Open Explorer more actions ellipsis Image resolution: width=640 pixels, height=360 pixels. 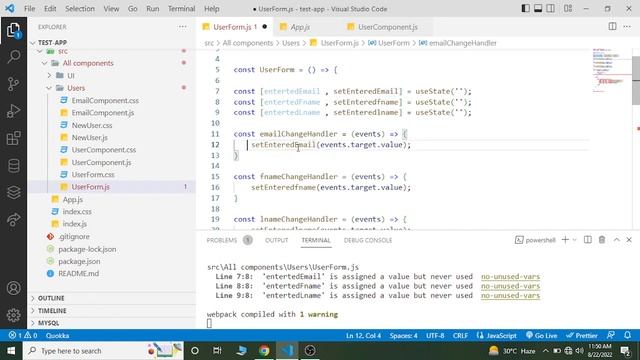point(182,27)
